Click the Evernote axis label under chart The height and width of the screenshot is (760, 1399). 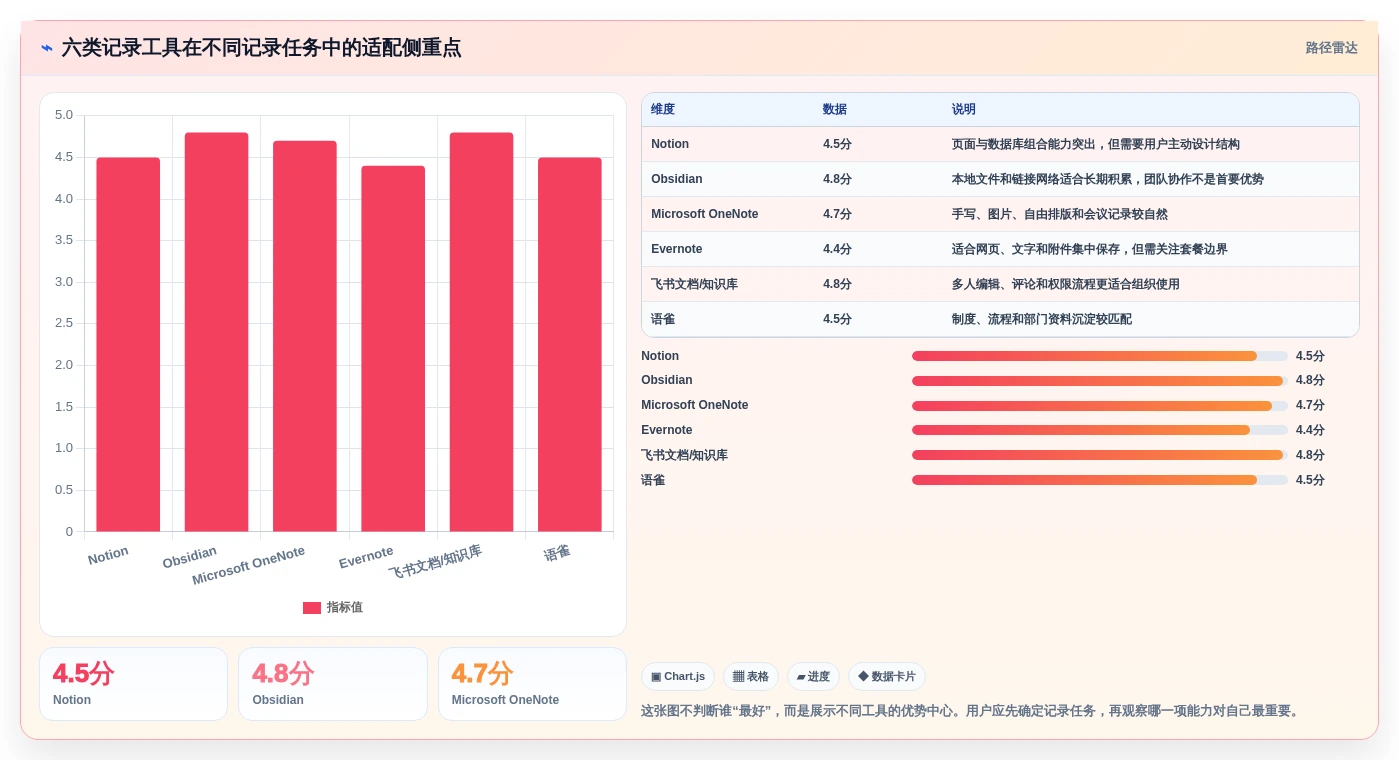click(x=366, y=558)
